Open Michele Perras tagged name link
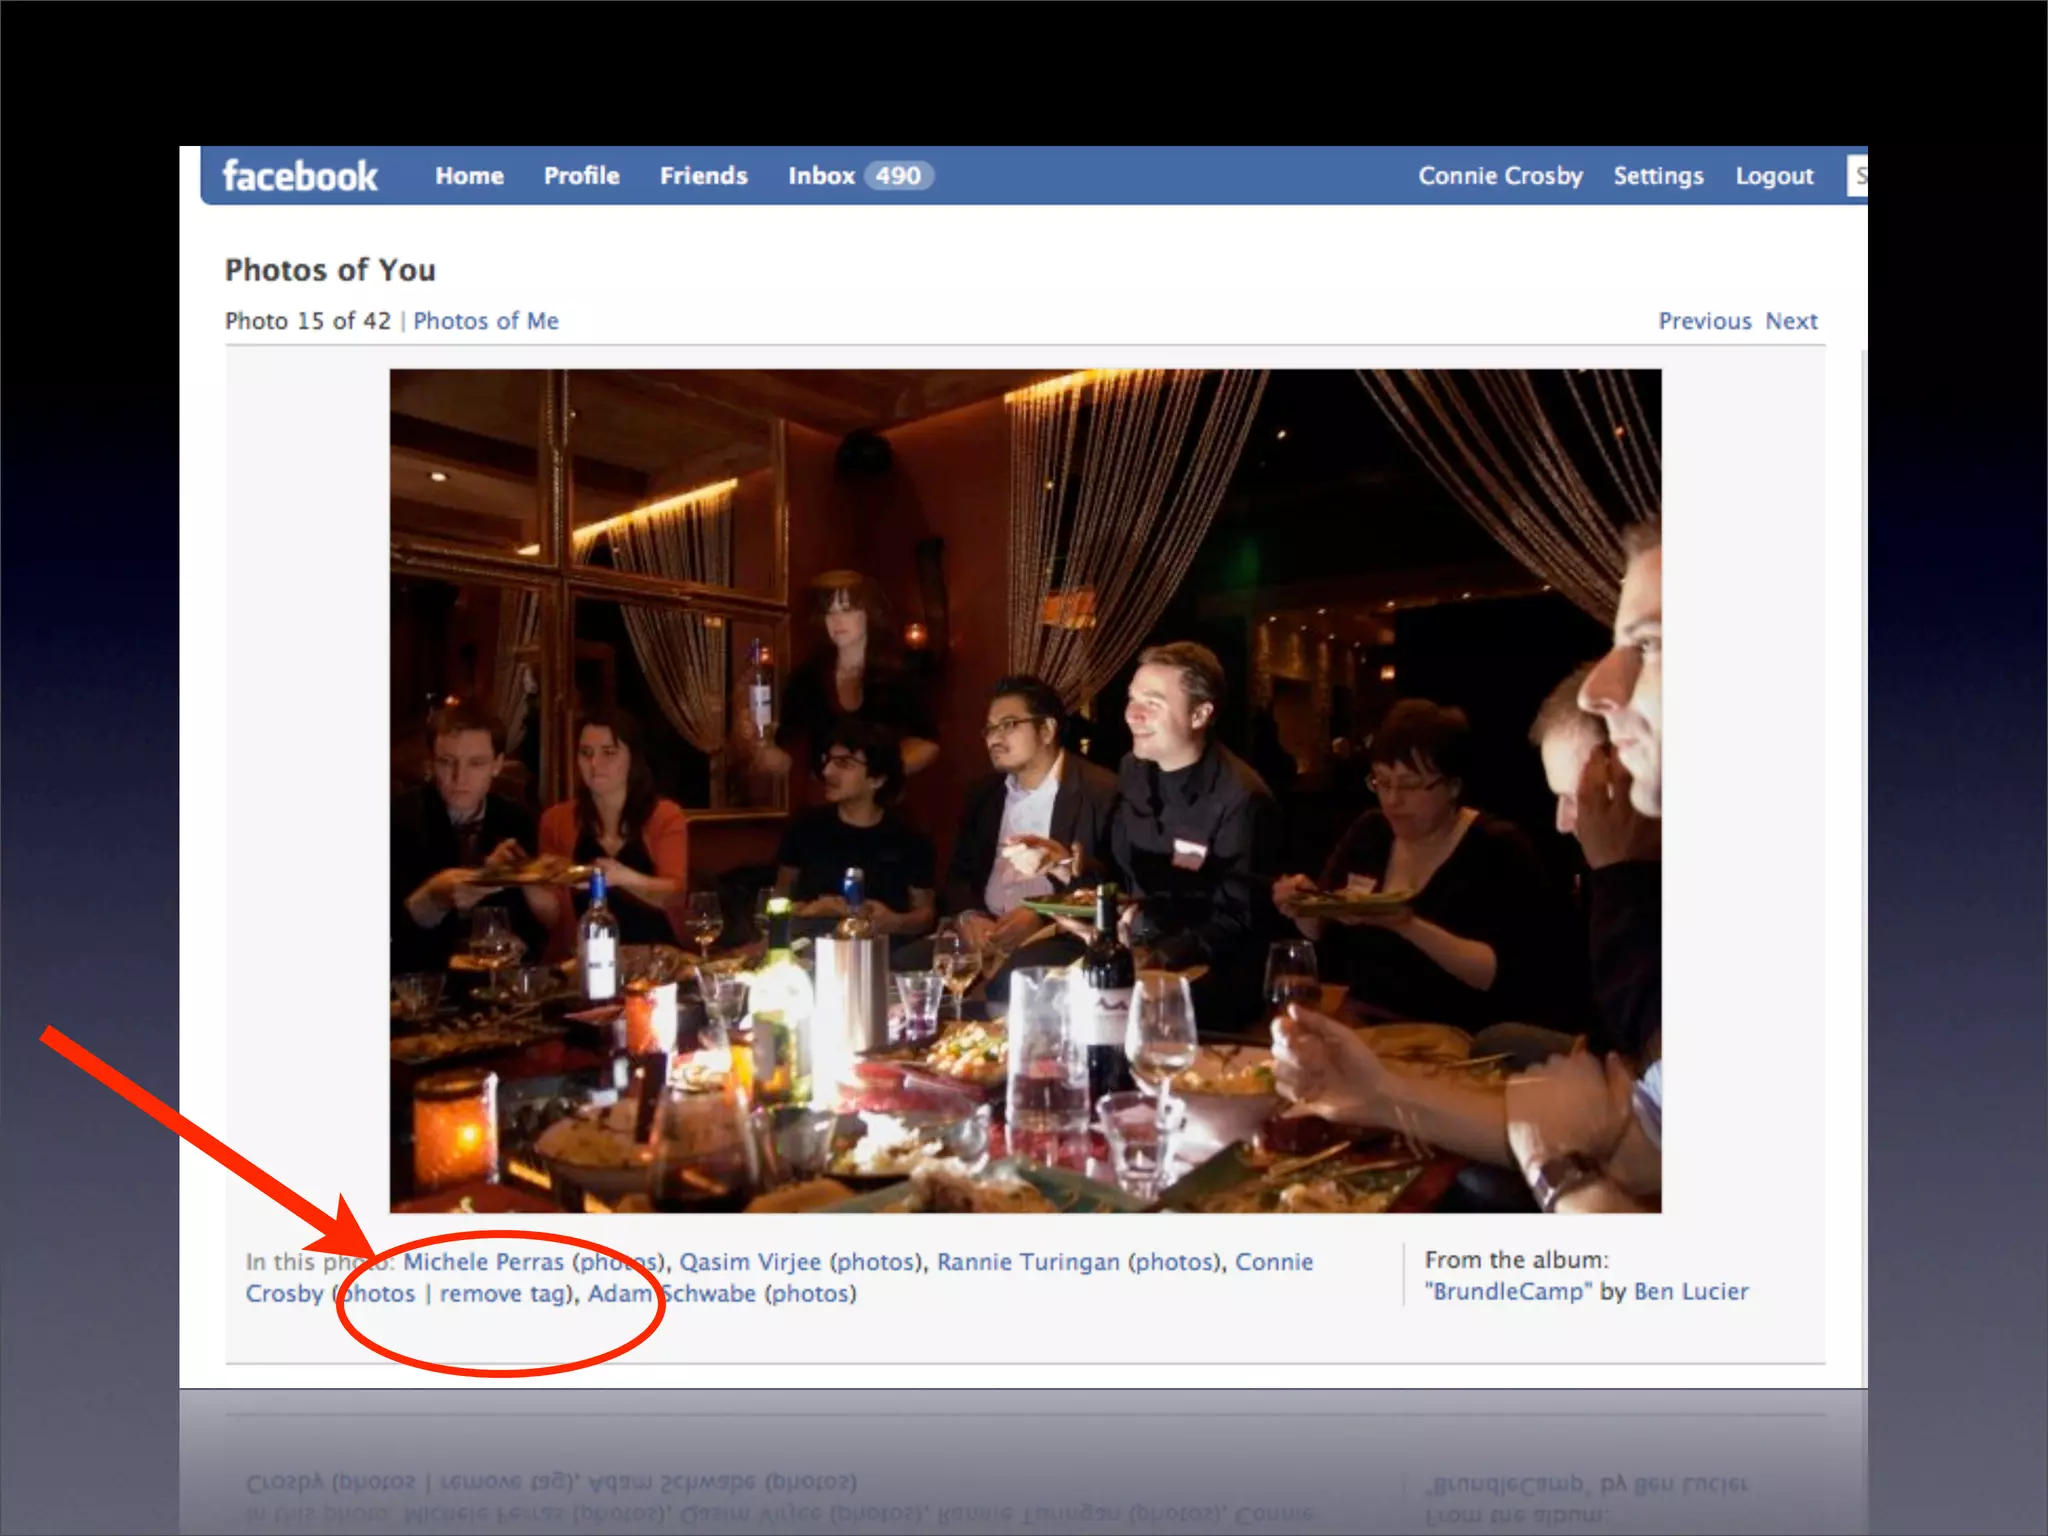Image resolution: width=2048 pixels, height=1536 pixels. point(484,1262)
